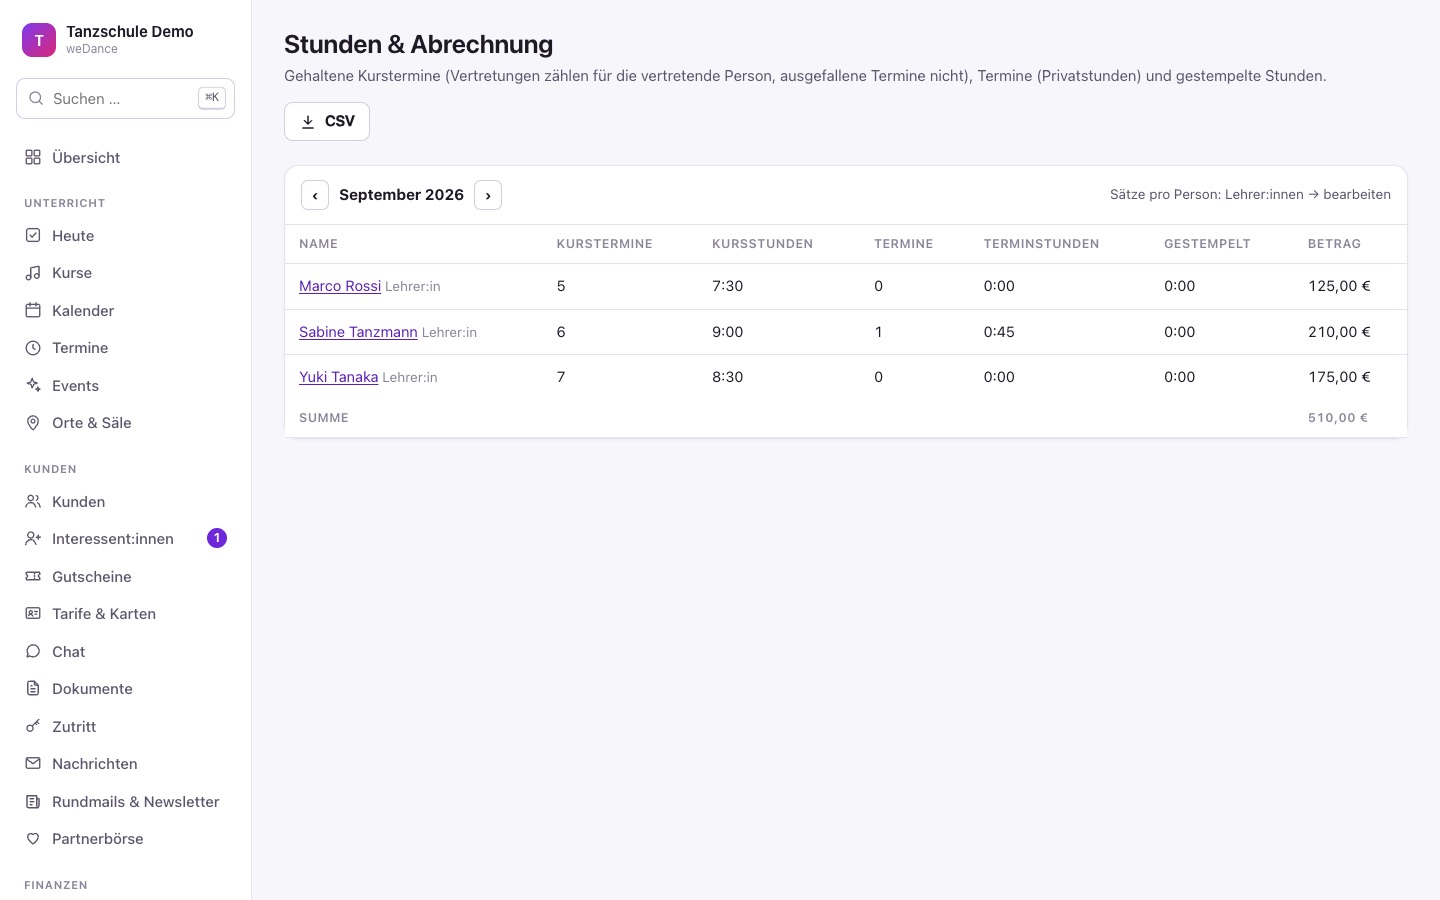Click the Tarife & Karten card icon
This screenshot has height=900, width=1440.
[33, 614]
